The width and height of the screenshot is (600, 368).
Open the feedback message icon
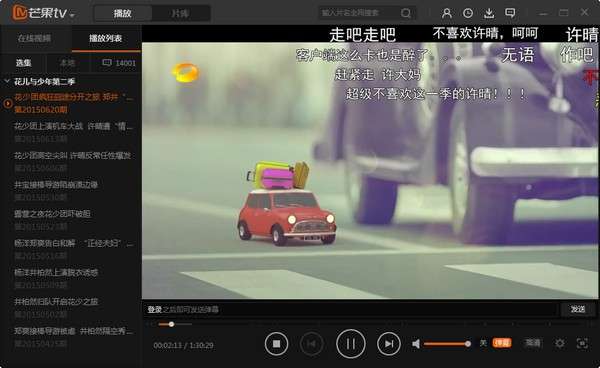tap(510, 13)
